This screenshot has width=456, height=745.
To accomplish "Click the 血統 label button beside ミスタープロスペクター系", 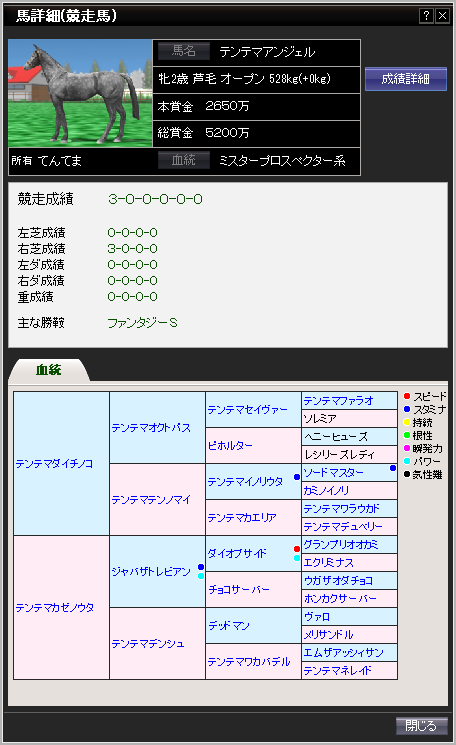I will coord(183,160).
